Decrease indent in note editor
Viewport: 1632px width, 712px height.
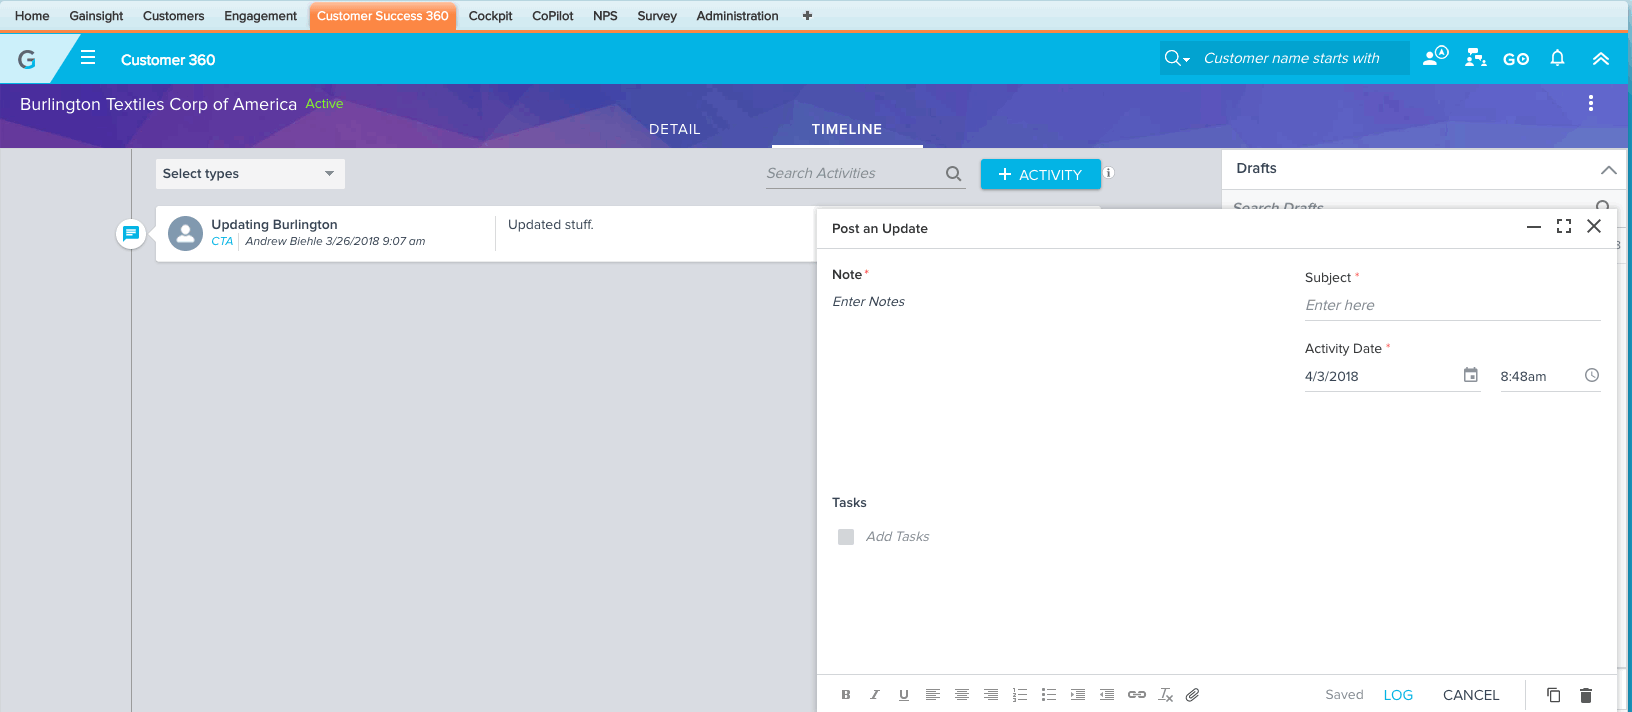(x=1107, y=695)
